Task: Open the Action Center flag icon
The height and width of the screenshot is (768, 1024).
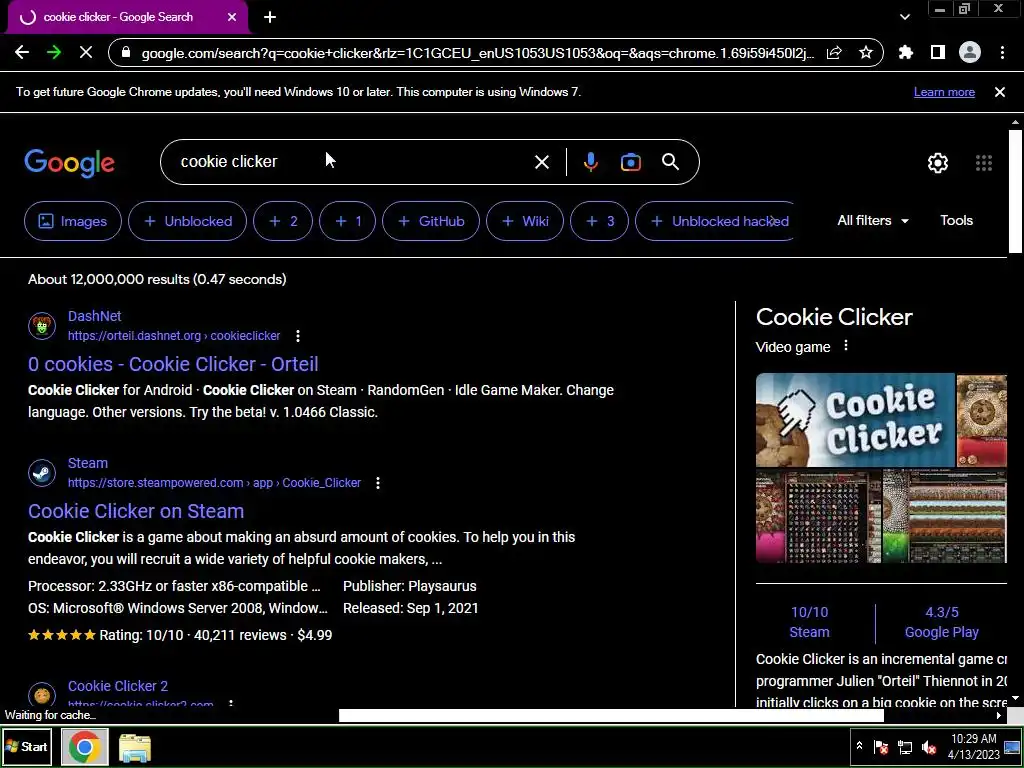Action: (x=881, y=747)
